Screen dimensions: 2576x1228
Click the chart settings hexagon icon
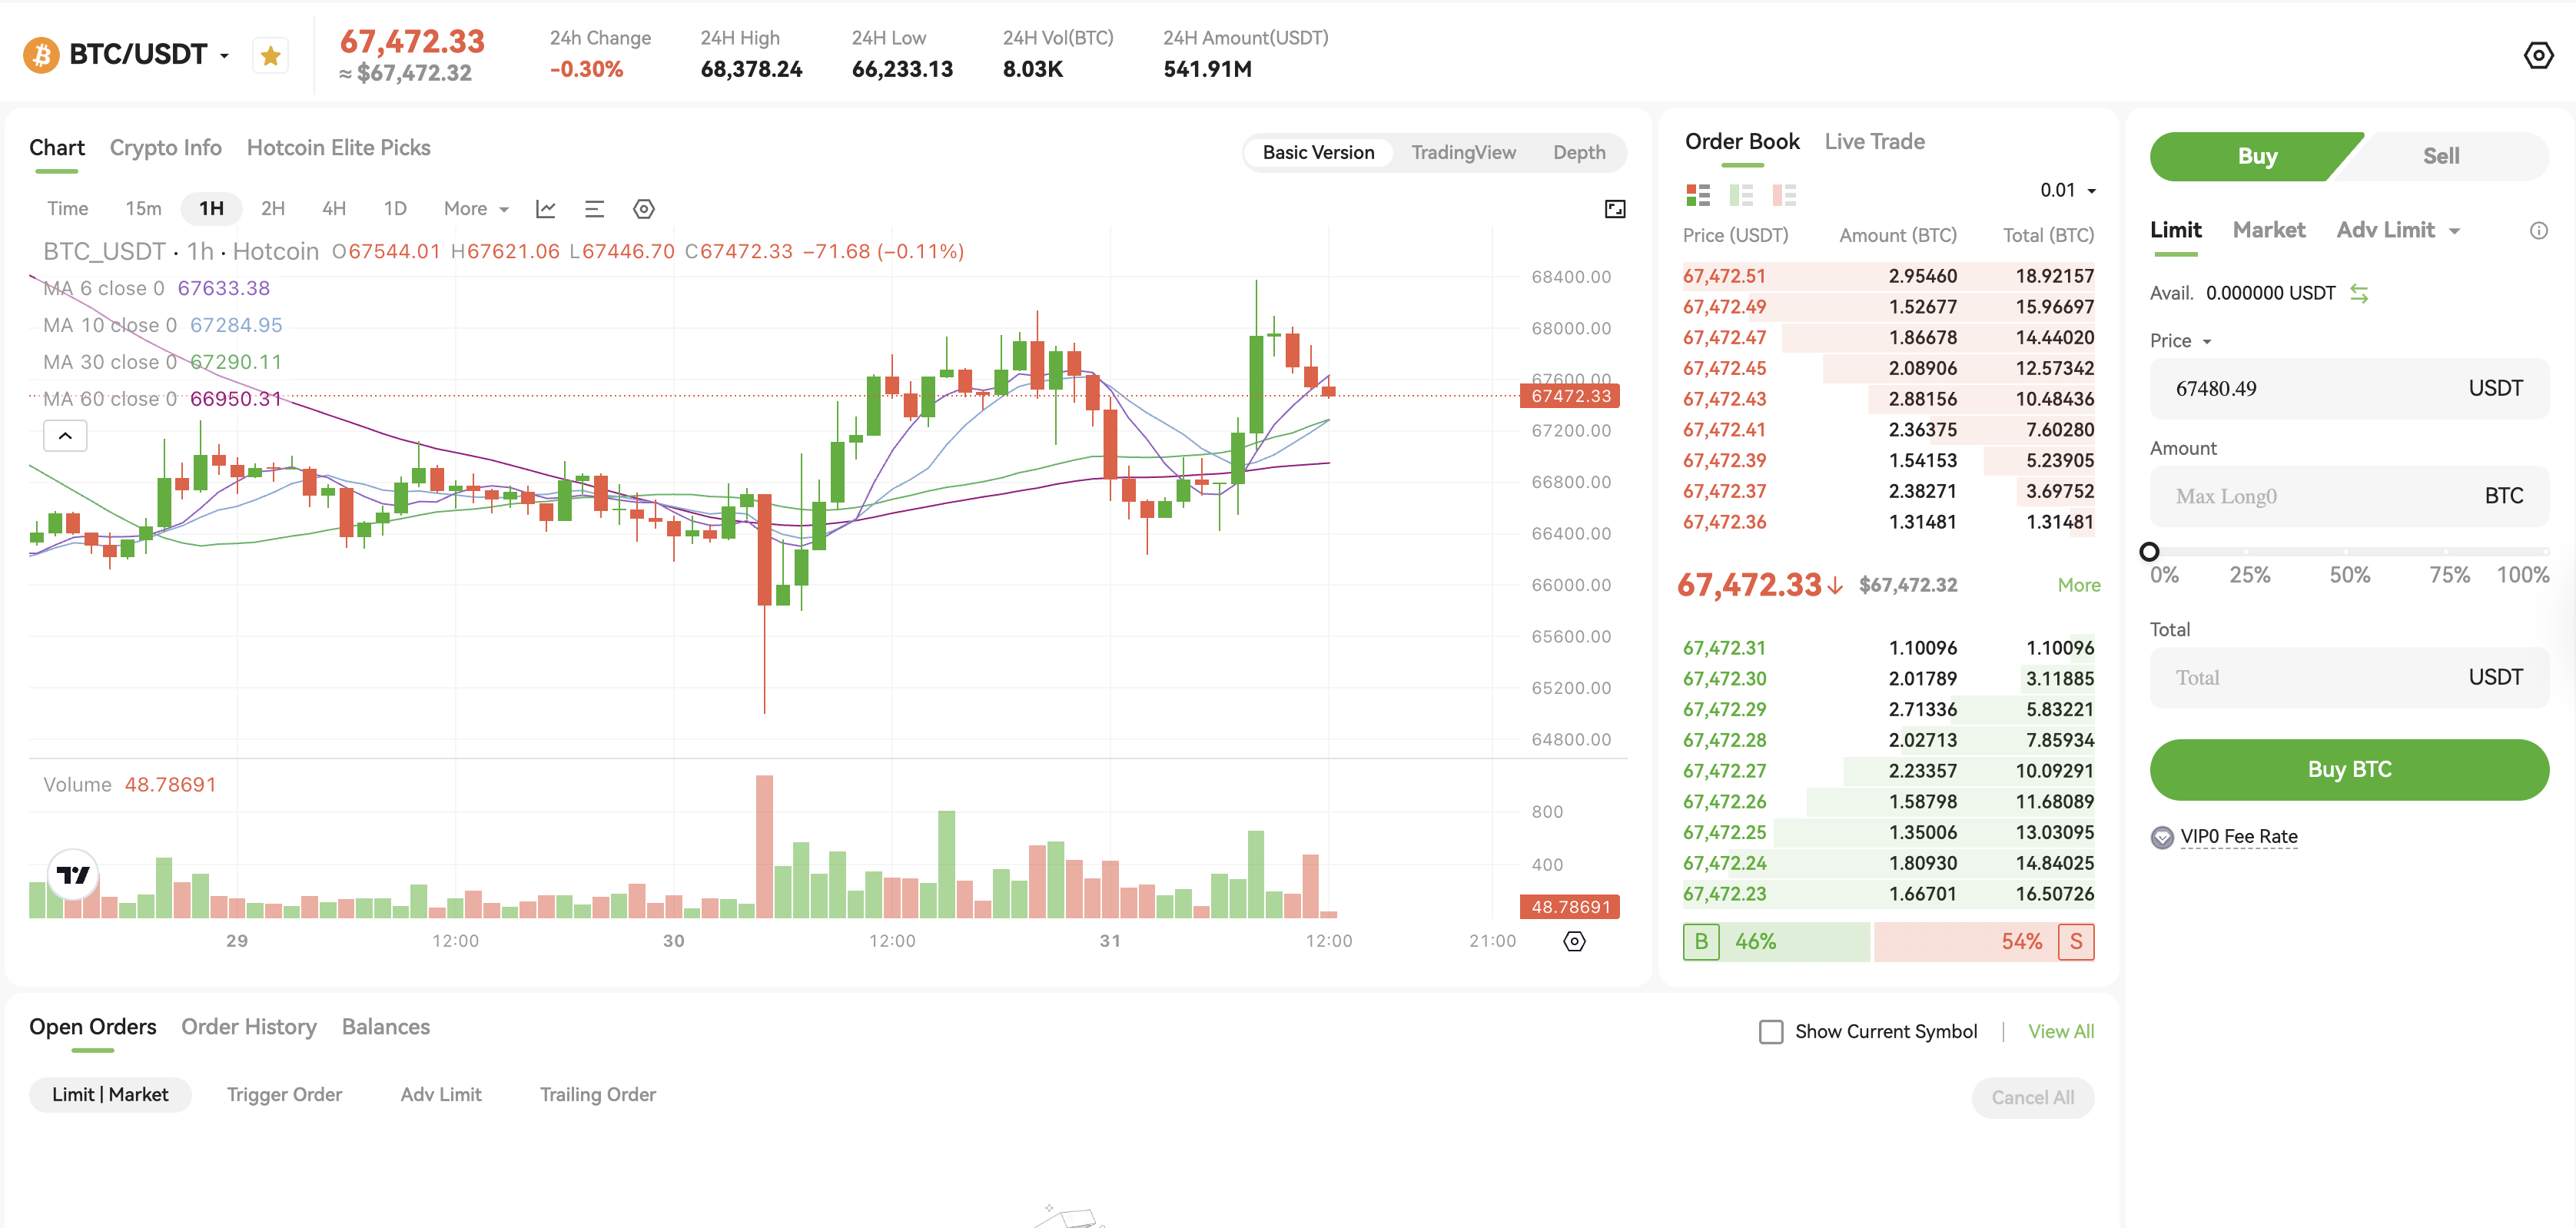coord(644,209)
